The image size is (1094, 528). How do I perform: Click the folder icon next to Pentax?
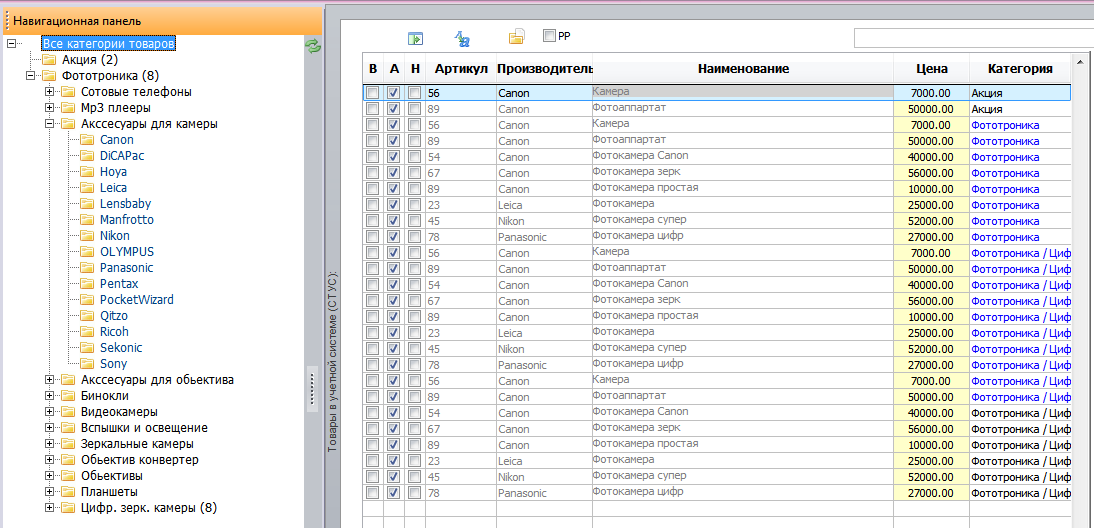(87, 284)
